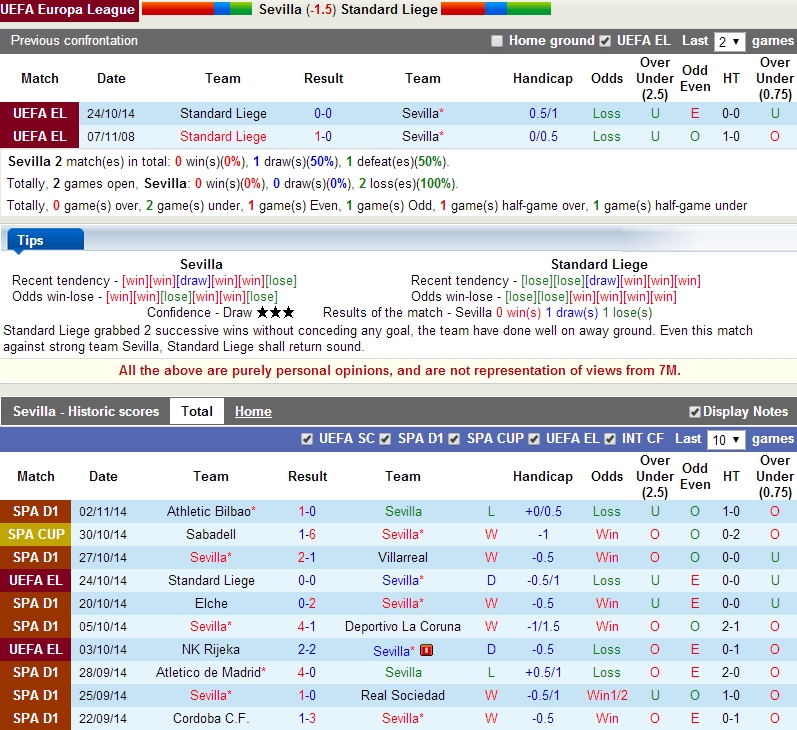Open NK Rijeka team link
797x730 pixels.
point(210,649)
